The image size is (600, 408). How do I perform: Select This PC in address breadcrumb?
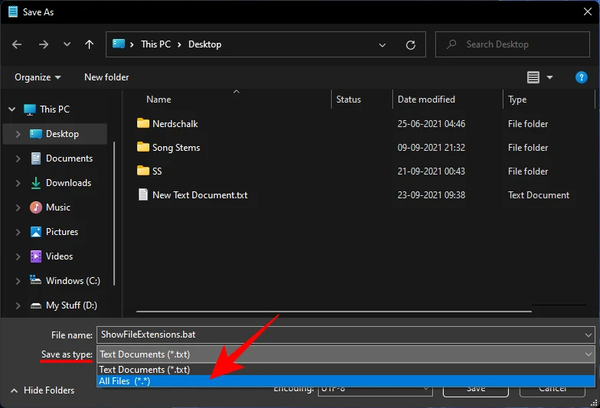(156, 44)
